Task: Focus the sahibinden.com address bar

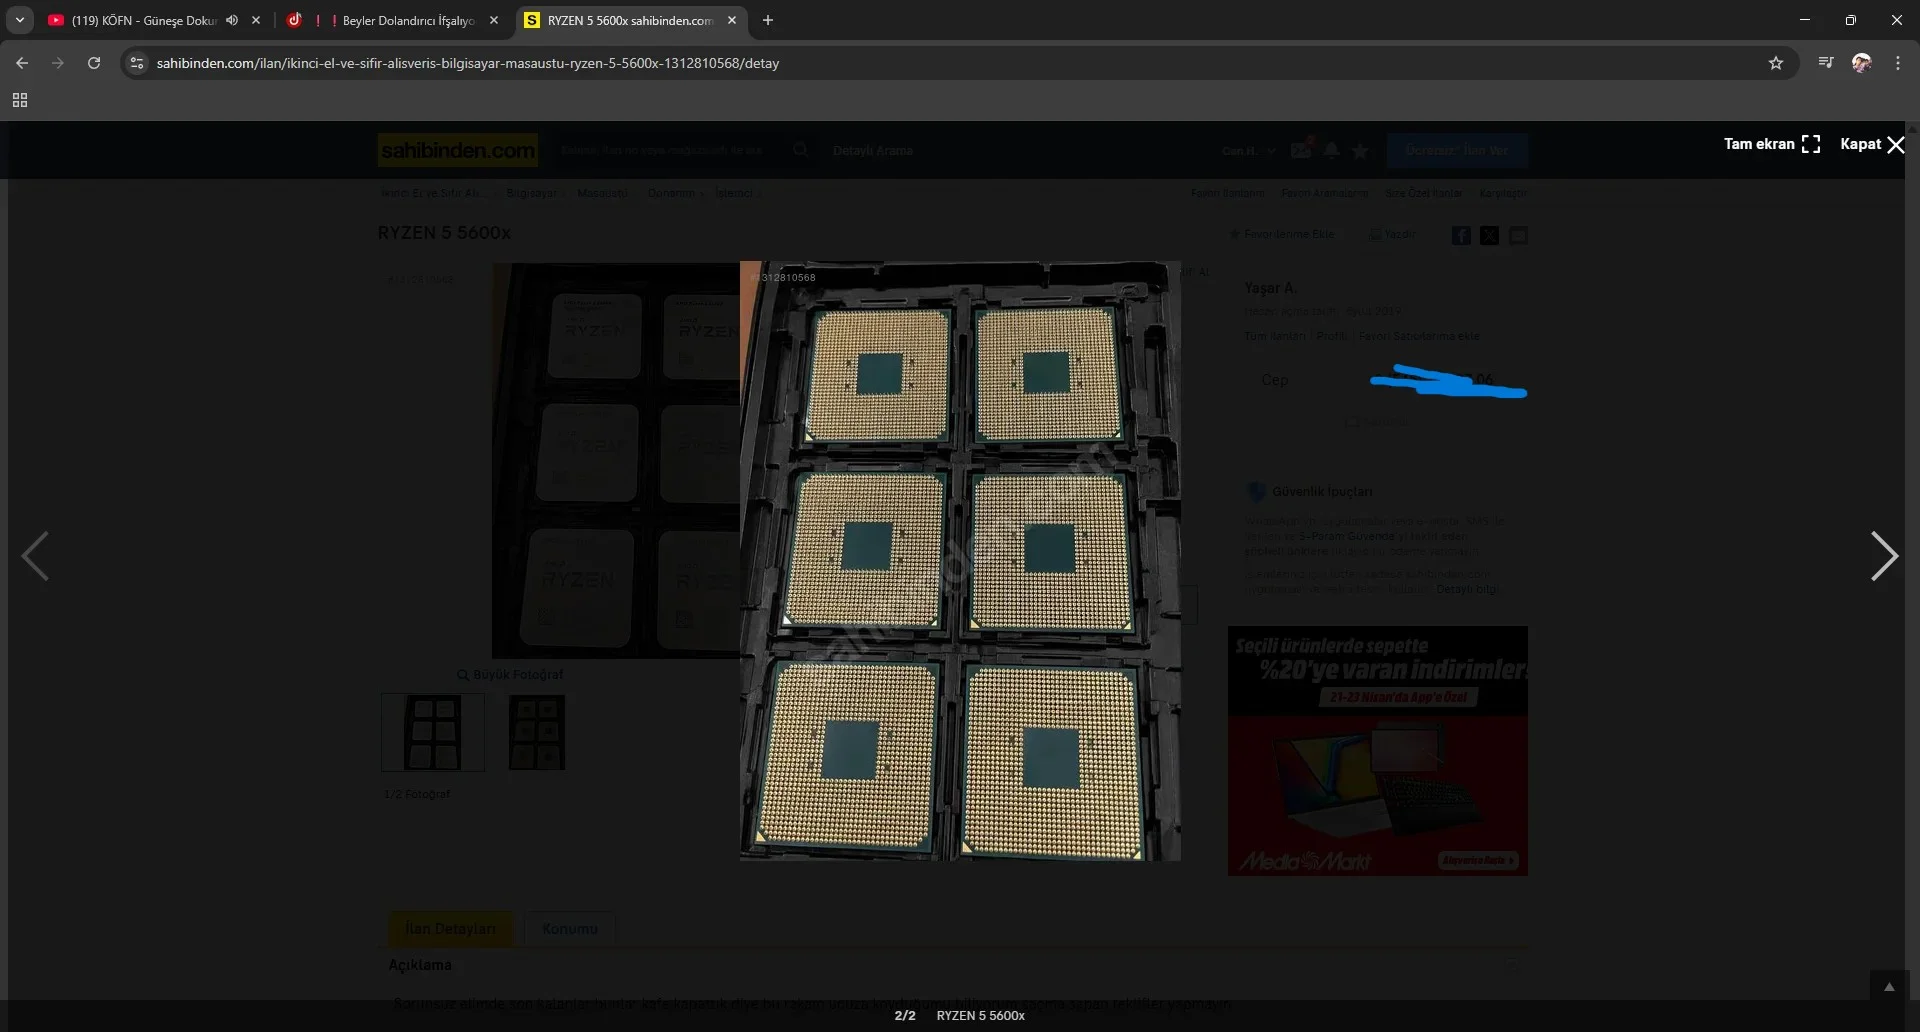Action: tap(958, 63)
